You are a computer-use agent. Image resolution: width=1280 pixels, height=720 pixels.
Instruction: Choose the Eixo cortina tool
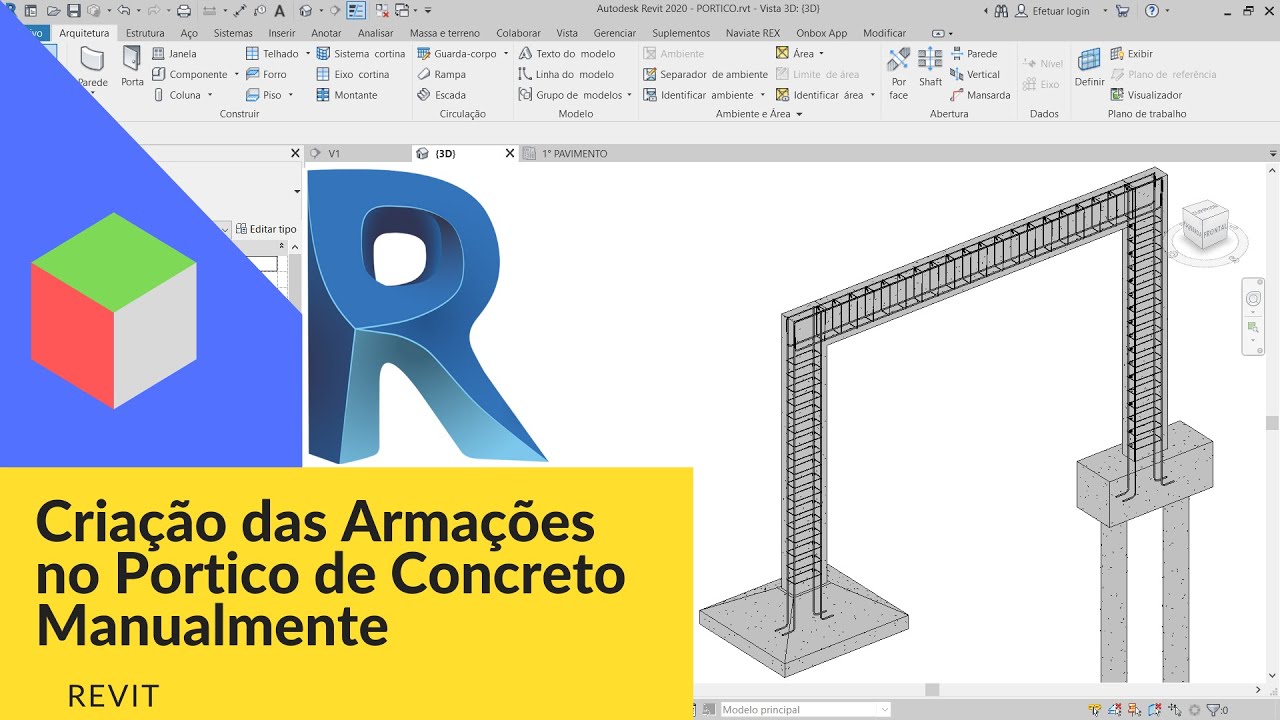tap(353, 74)
